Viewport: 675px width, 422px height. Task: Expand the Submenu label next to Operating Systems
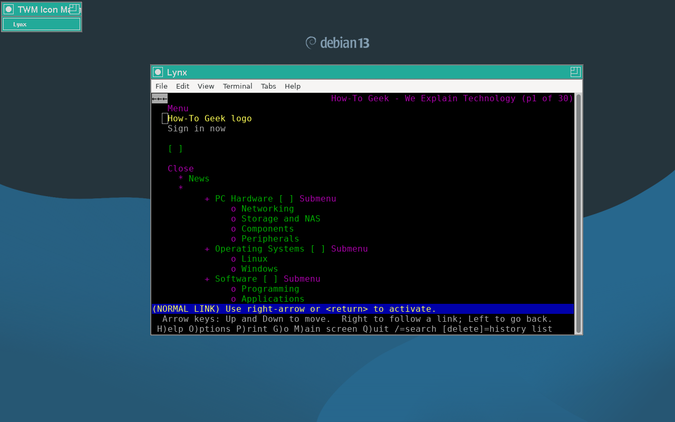(350, 249)
